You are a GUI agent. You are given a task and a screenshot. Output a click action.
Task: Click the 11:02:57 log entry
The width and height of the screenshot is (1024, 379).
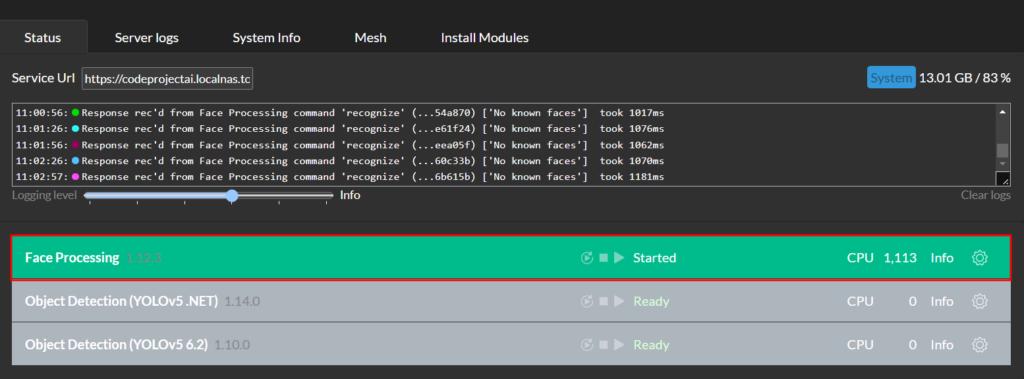[340, 176]
